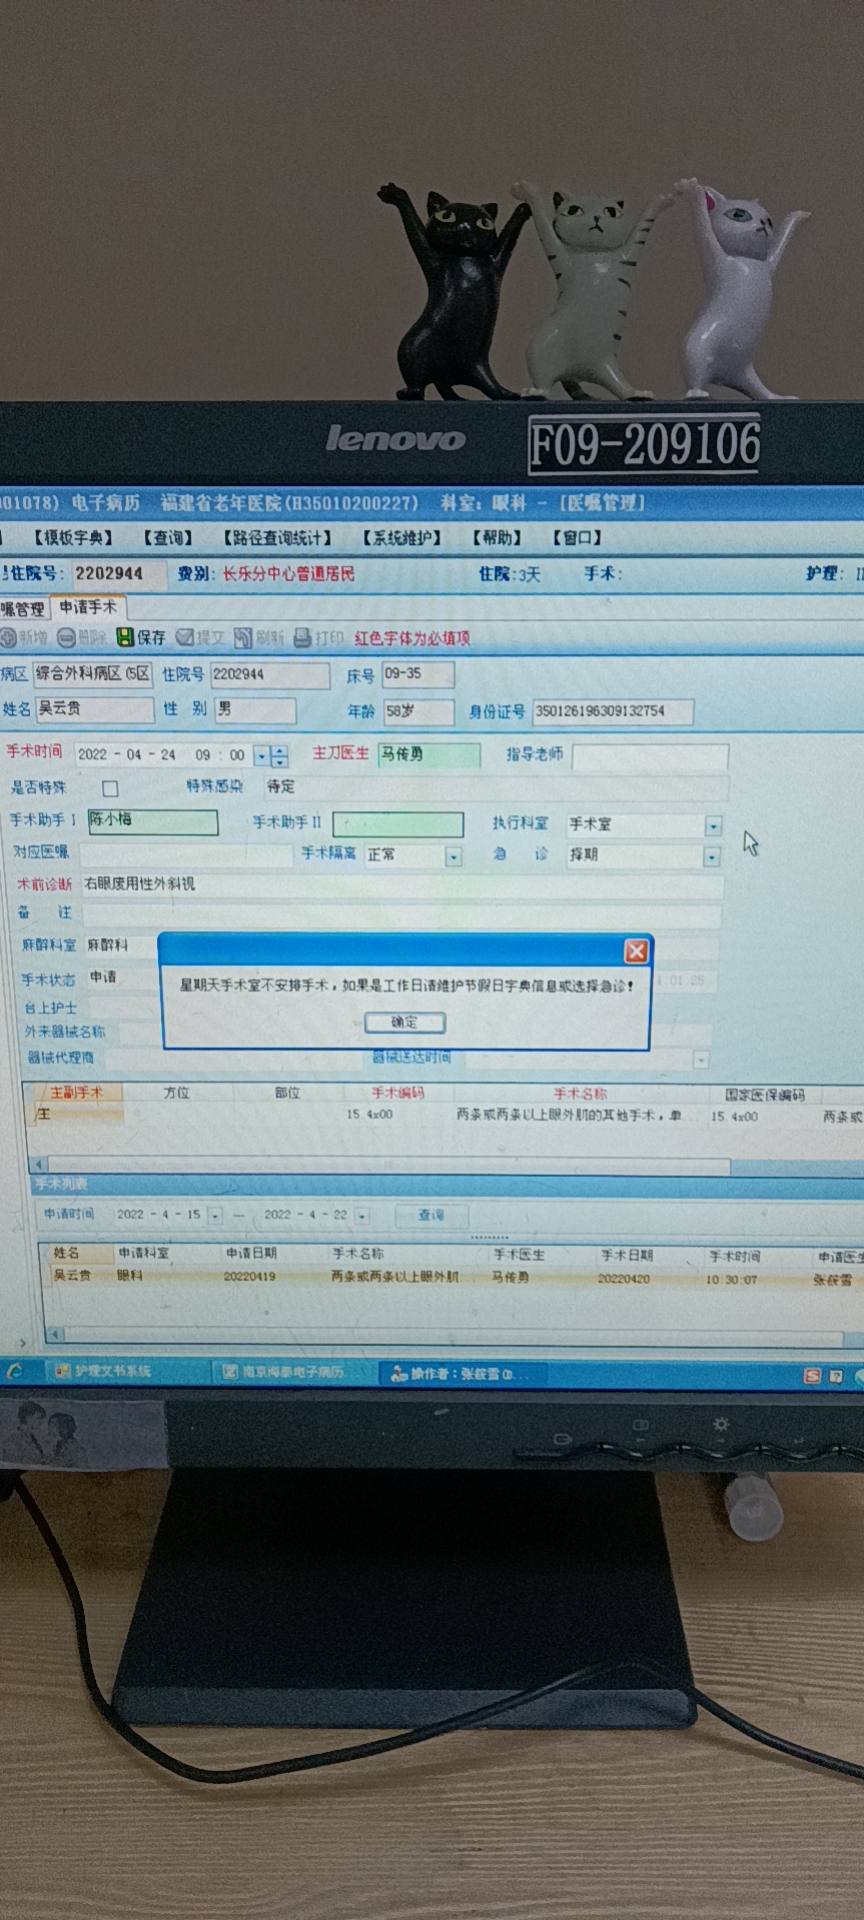Click the 姓名 field 吴云贵
The image size is (864, 1920).
pyautogui.click(x=94, y=709)
